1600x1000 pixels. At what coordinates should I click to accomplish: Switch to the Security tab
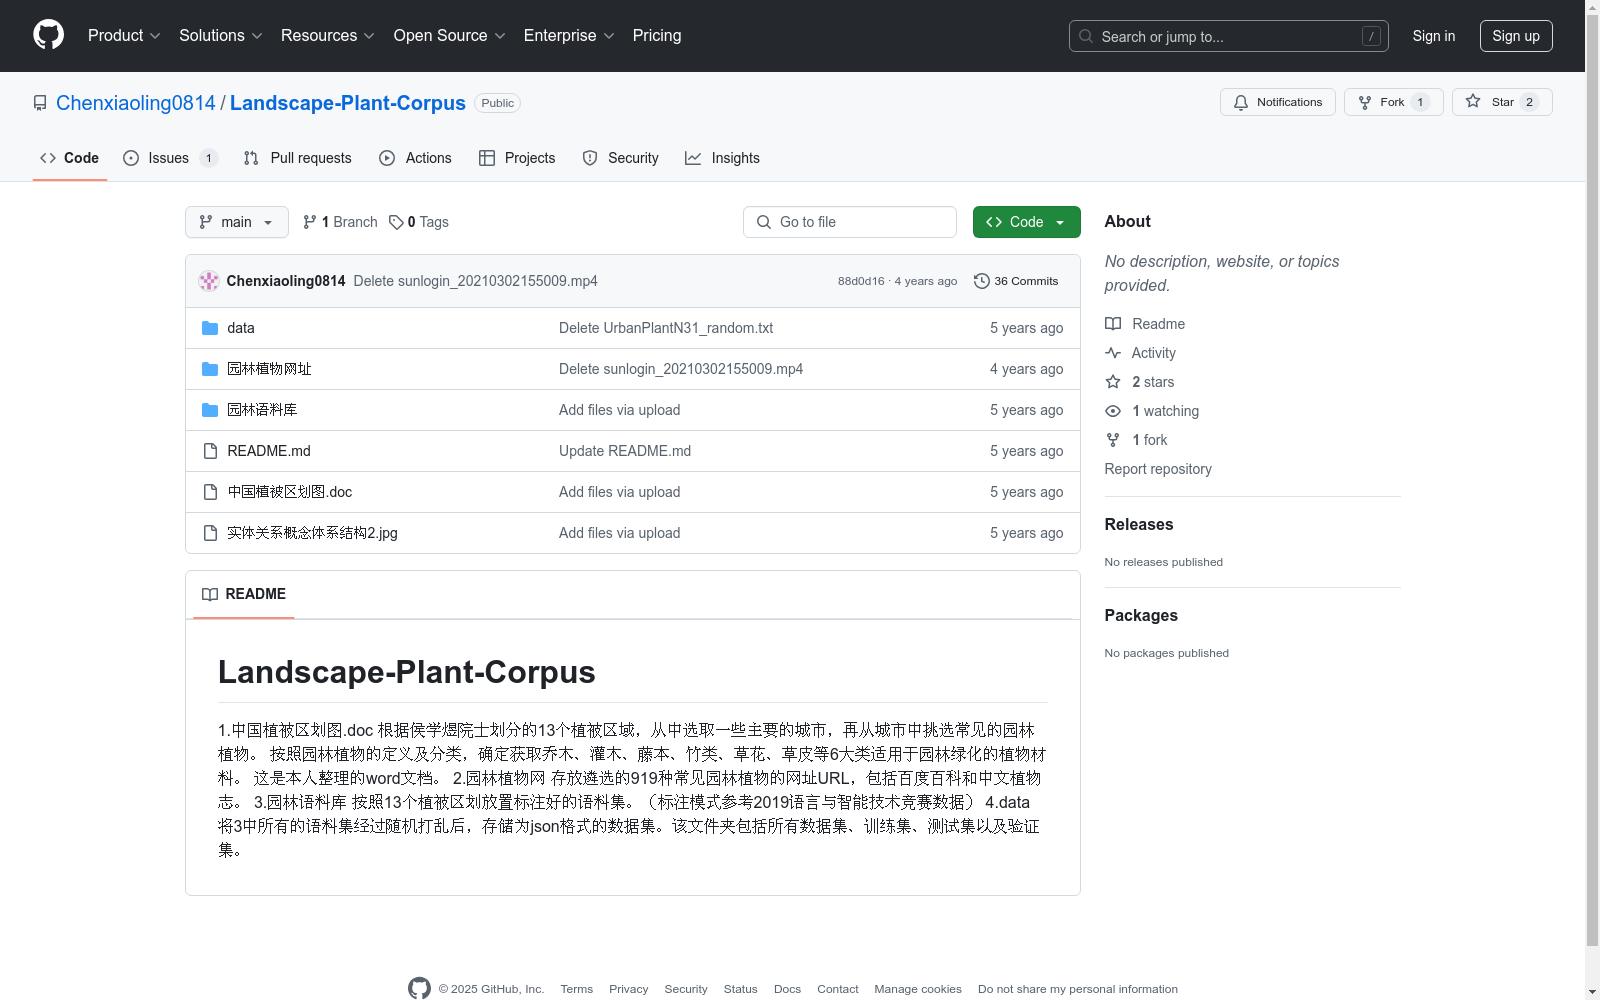[620, 158]
